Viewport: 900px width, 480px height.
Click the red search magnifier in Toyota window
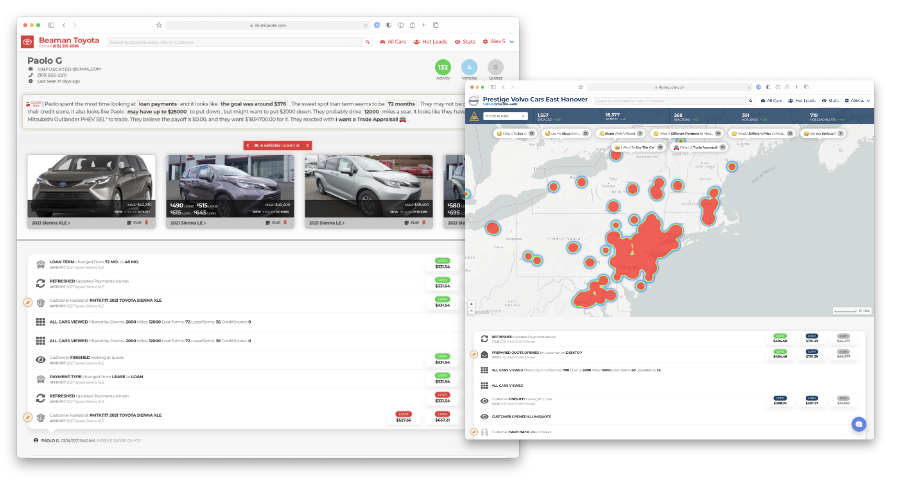367,42
